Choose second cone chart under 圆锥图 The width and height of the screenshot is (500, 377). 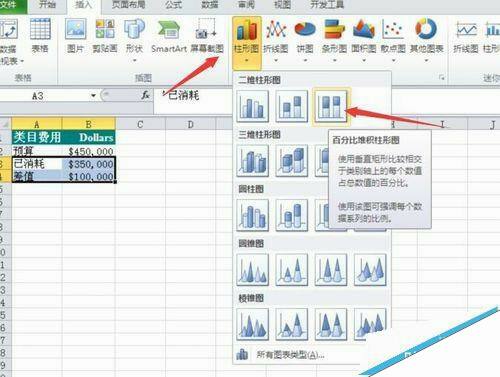coord(292,270)
